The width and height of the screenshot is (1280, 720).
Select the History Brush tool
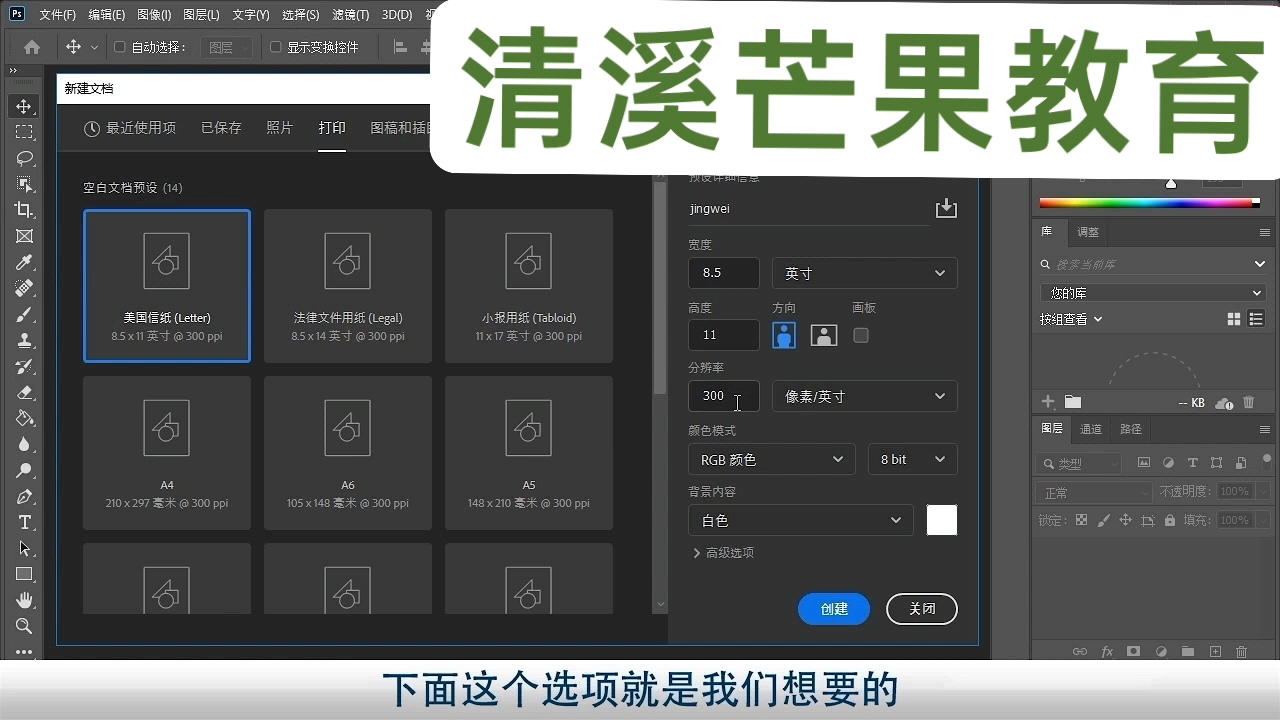coord(24,366)
